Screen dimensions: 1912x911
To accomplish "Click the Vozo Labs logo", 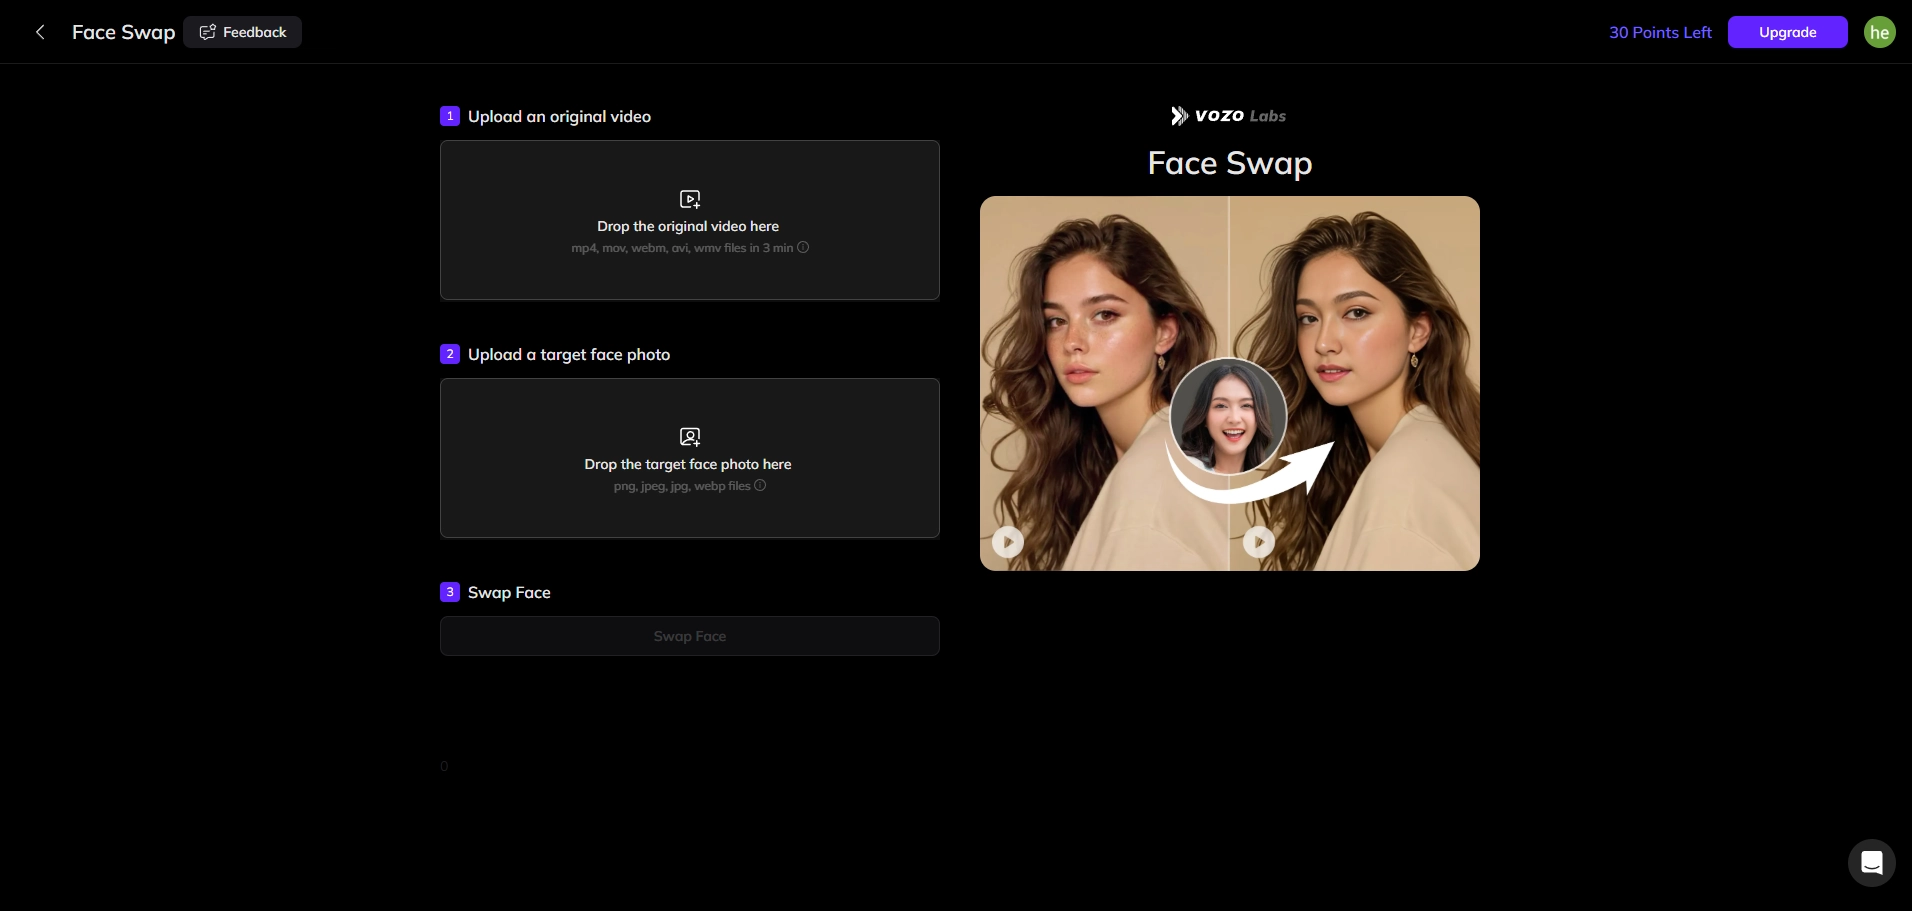I will [1229, 116].
